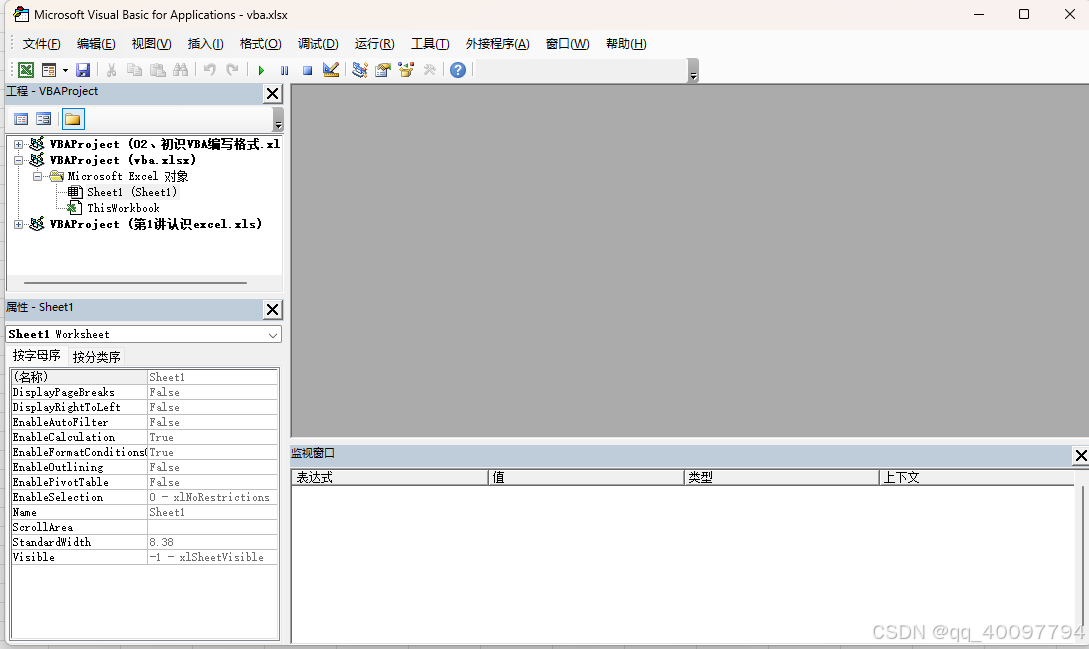This screenshot has height=649, width=1089.
Task: Click View Object icon in project panel
Action: (x=43, y=119)
